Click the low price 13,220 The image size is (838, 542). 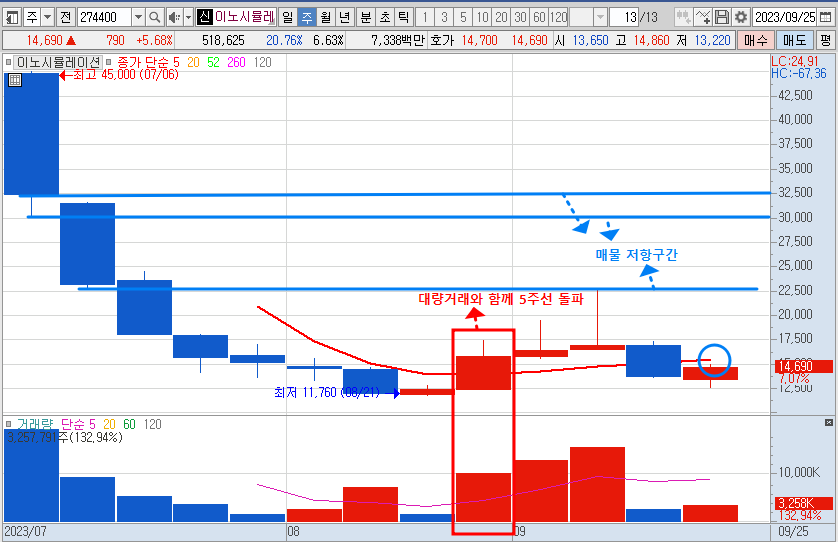pyautogui.click(x=712, y=40)
